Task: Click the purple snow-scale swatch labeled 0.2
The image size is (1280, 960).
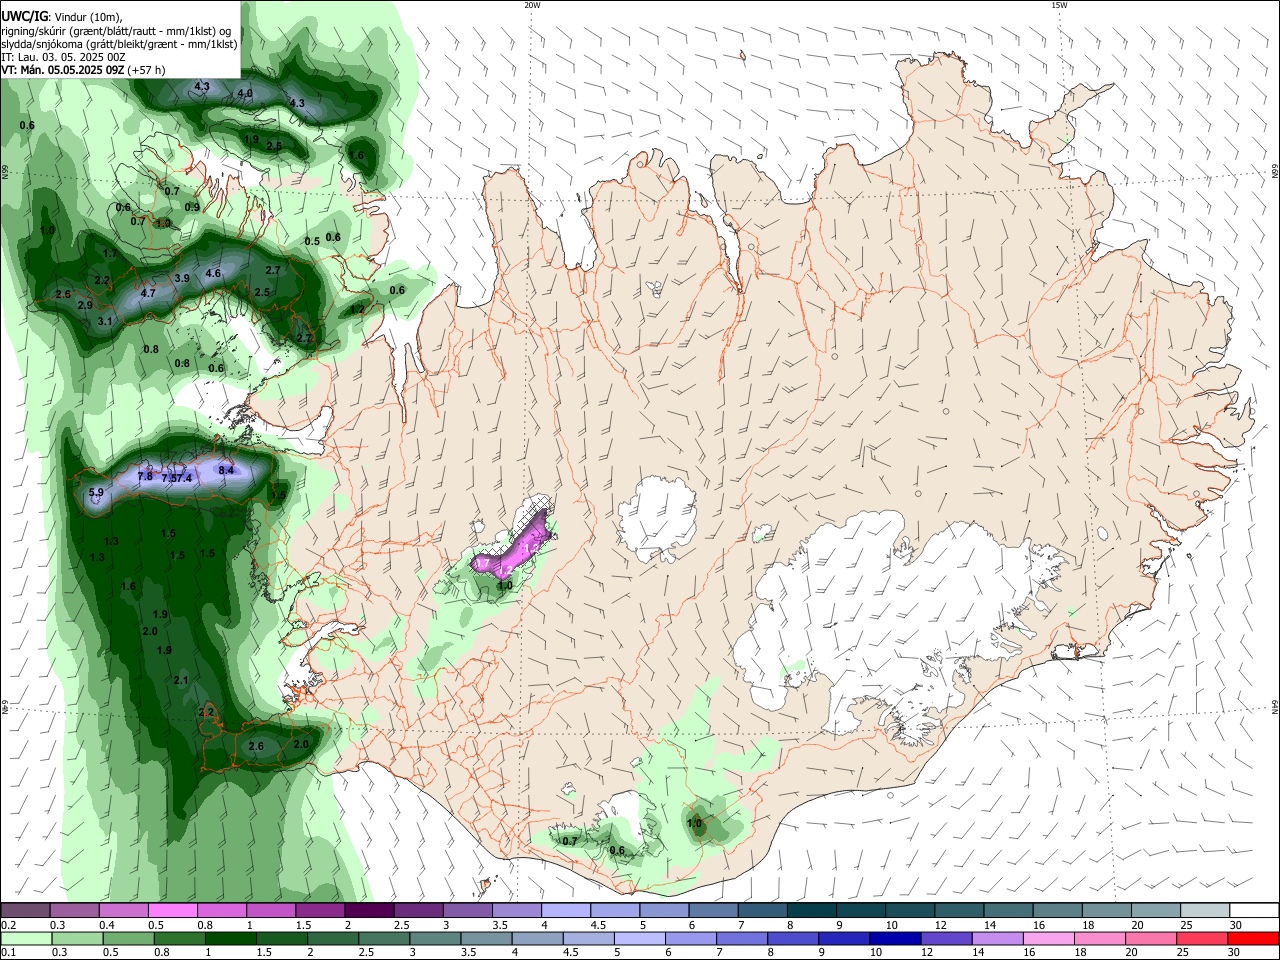Action: point(25,910)
